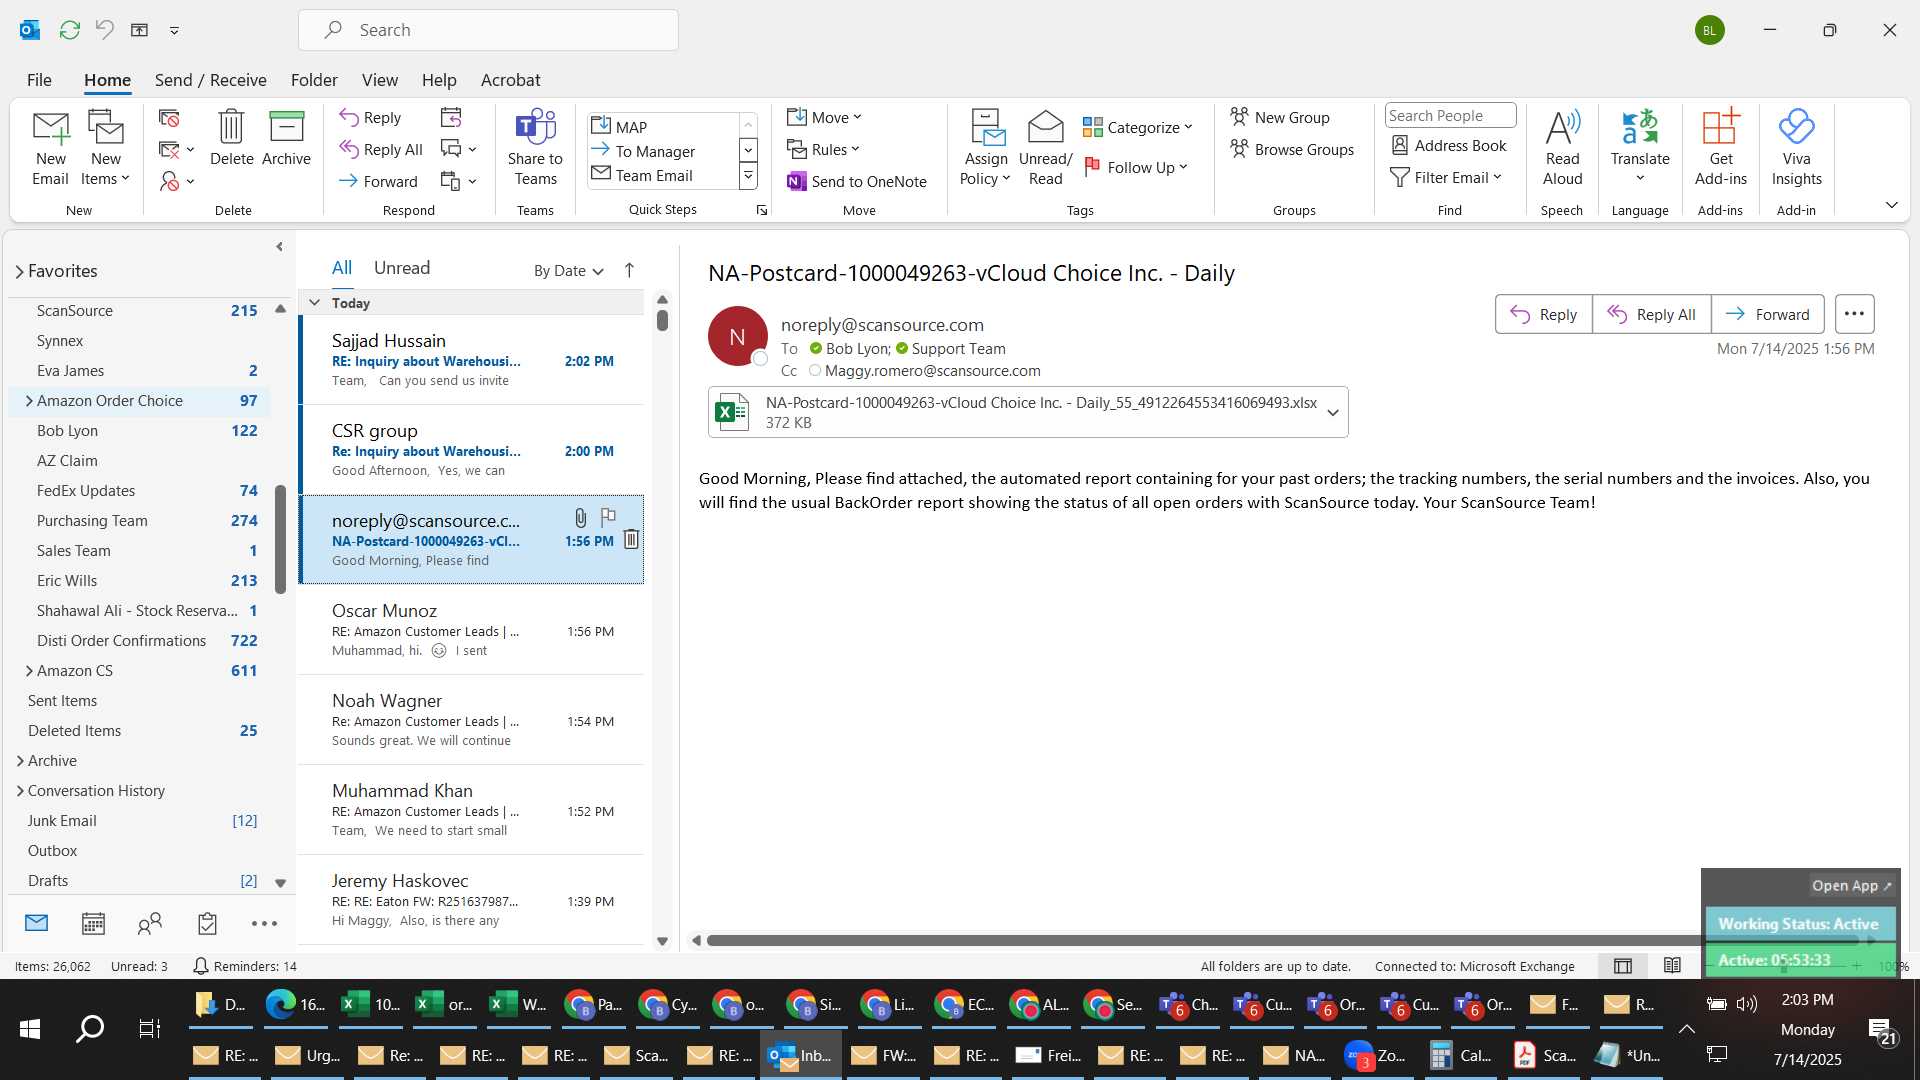Click in the Search People field

coord(1450,115)
